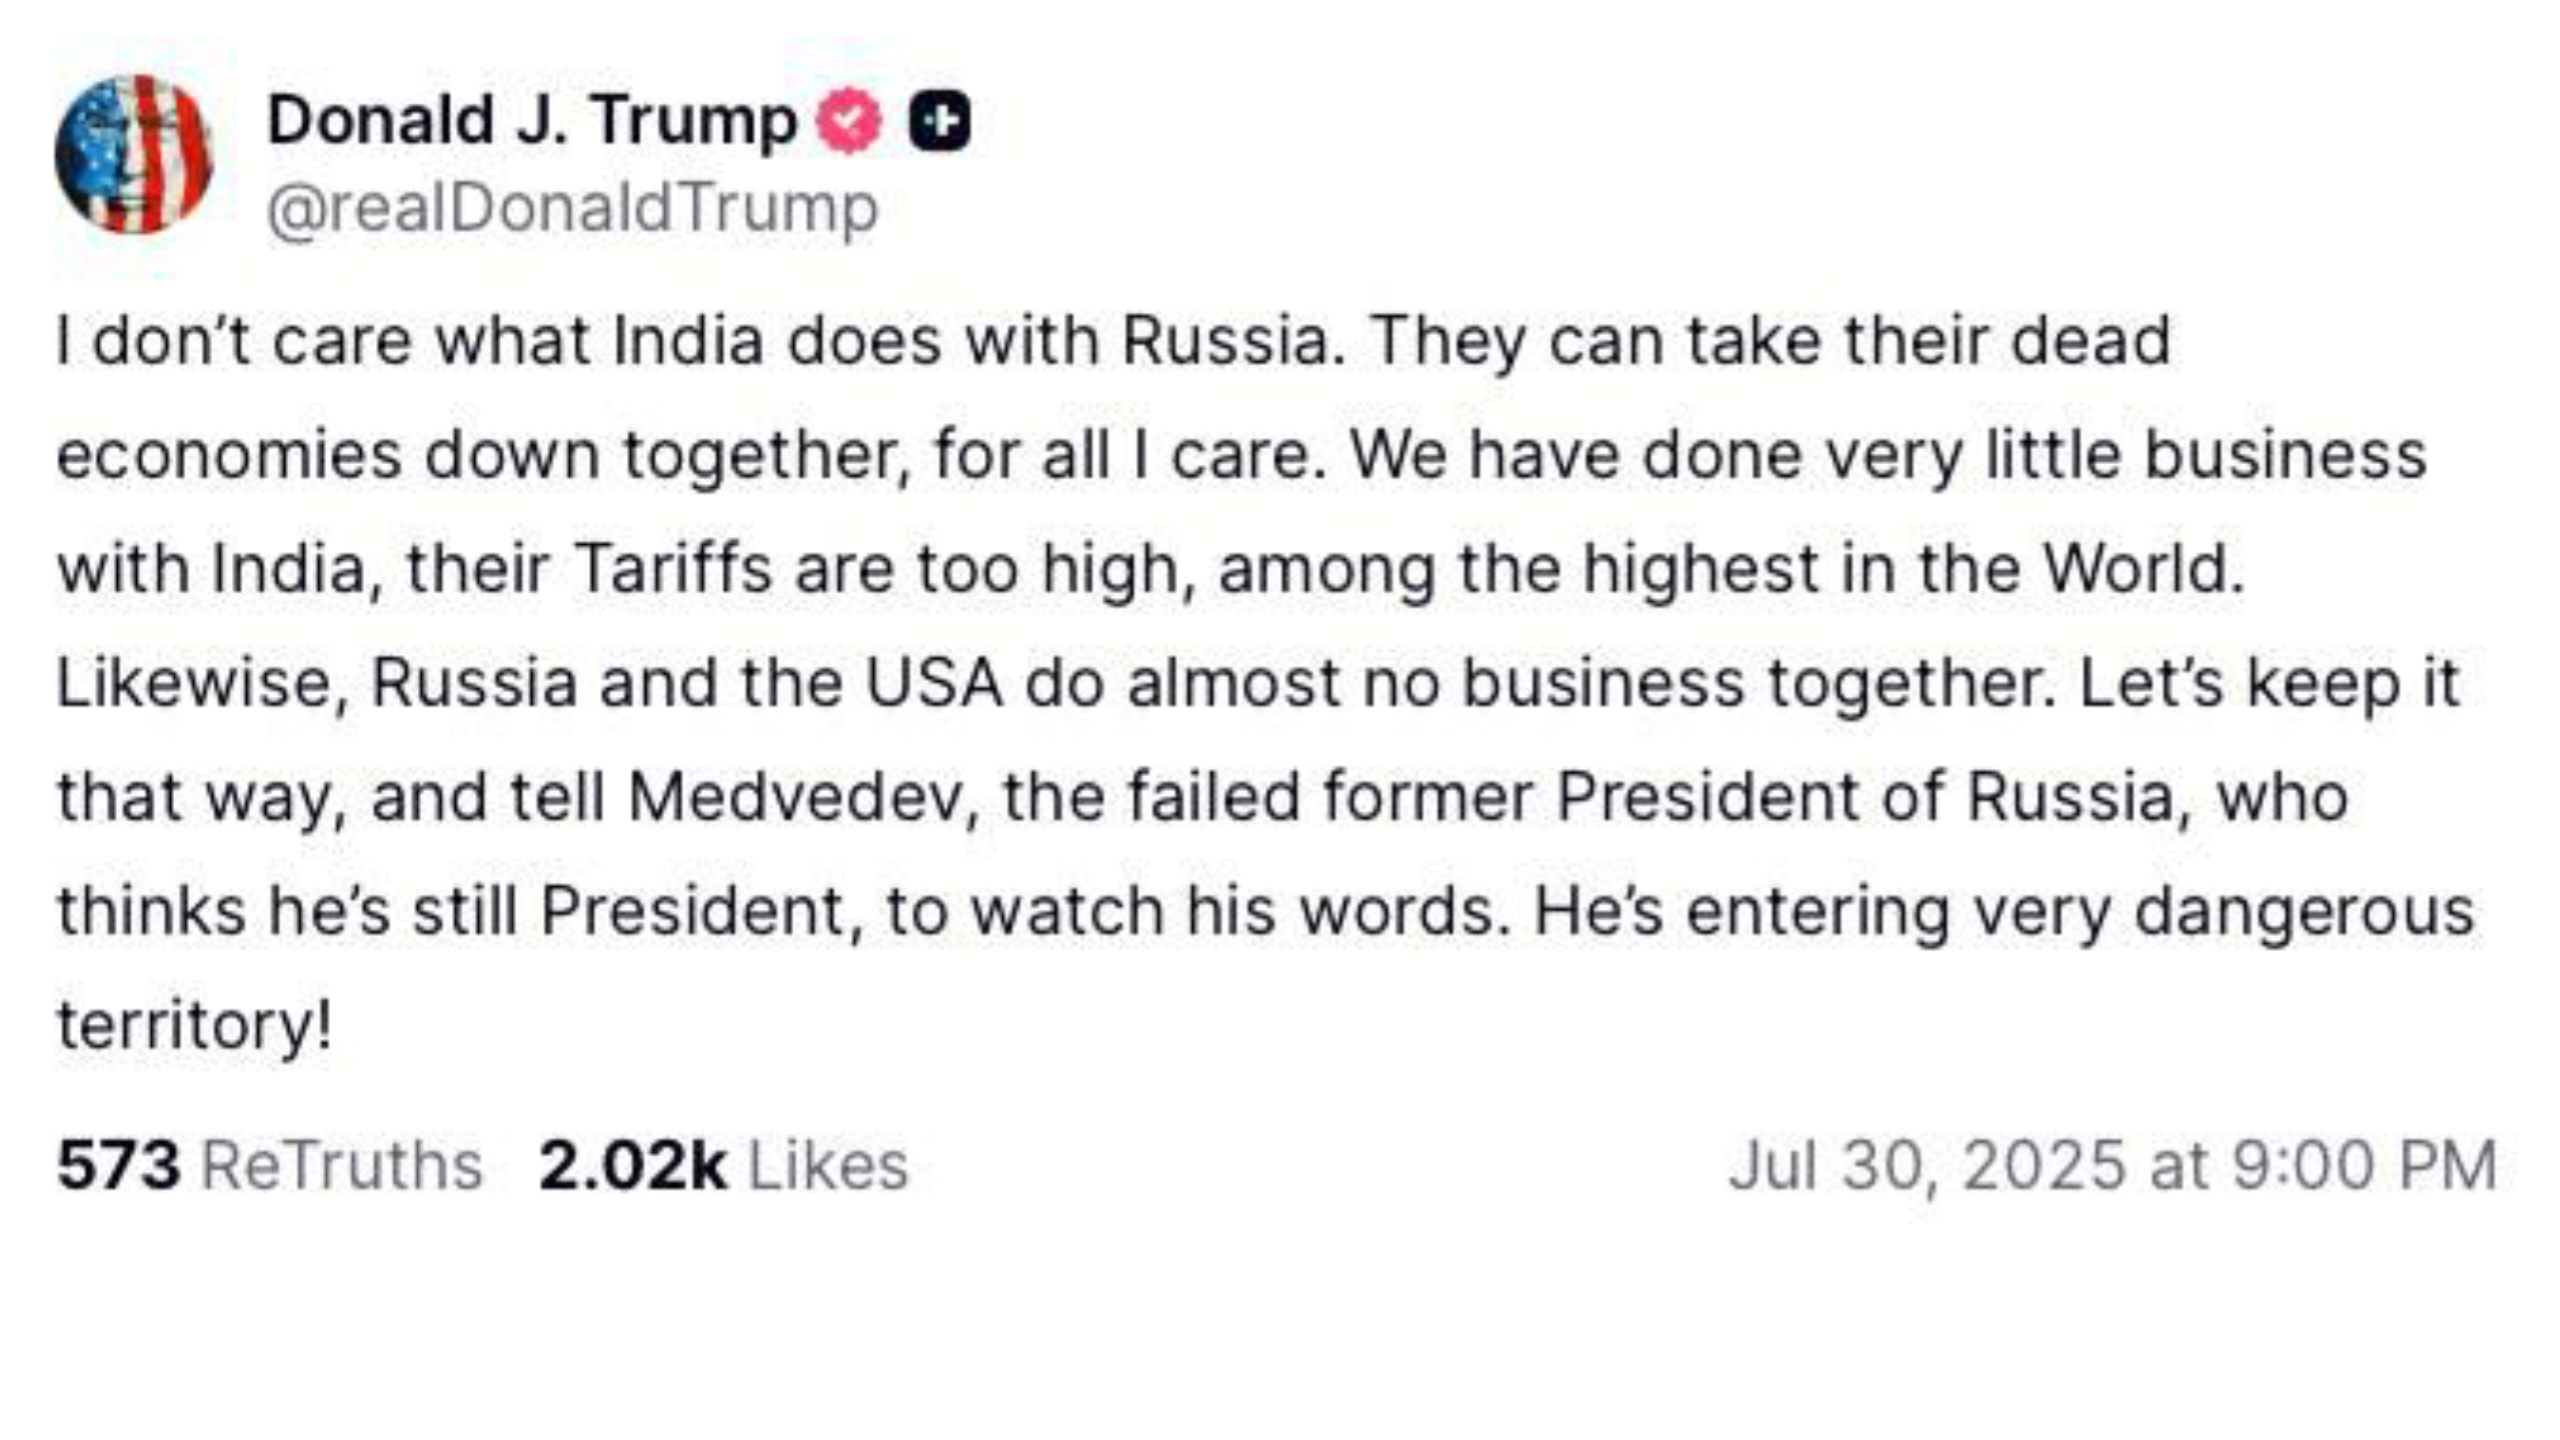Click the 2.02k likes count number

632,1166
